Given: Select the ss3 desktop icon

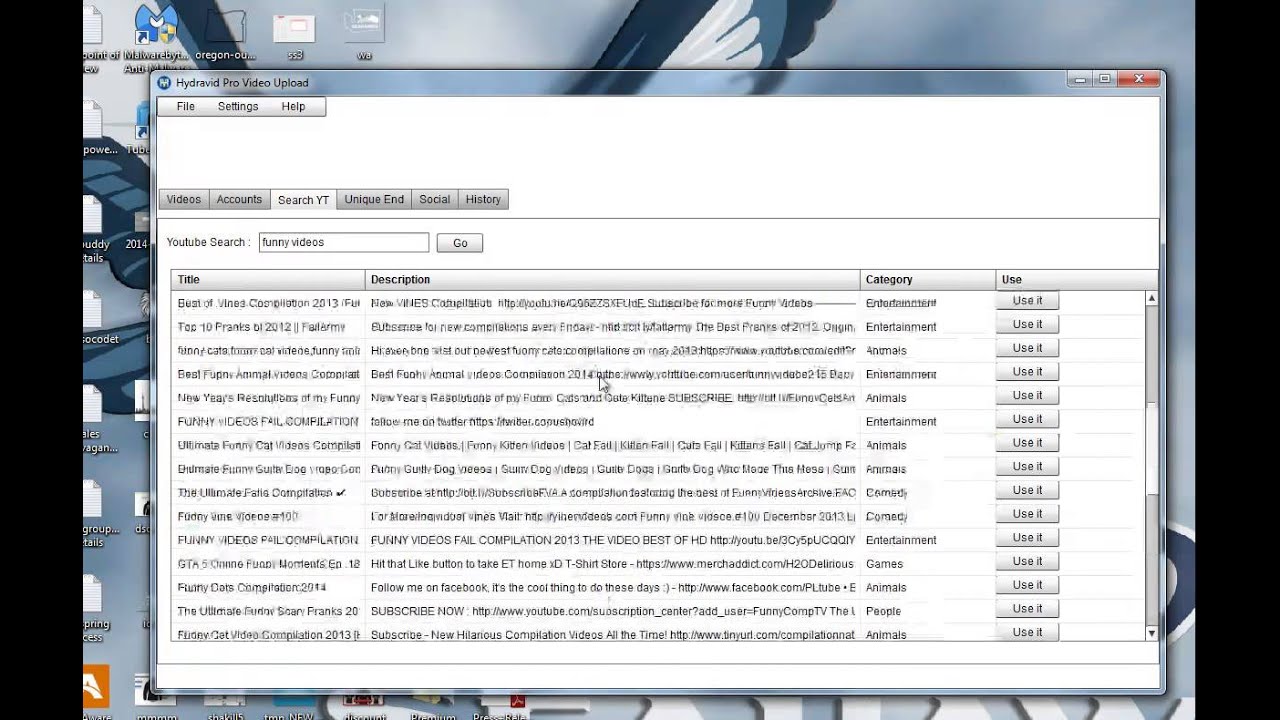Looking at the screenshot, I should [x=294, y=38].
